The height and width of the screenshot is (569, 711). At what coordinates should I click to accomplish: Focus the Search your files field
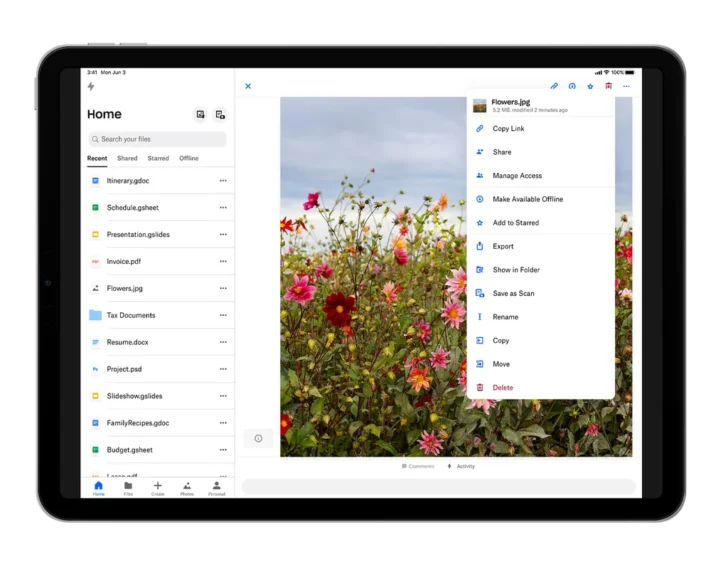[157, 139]
